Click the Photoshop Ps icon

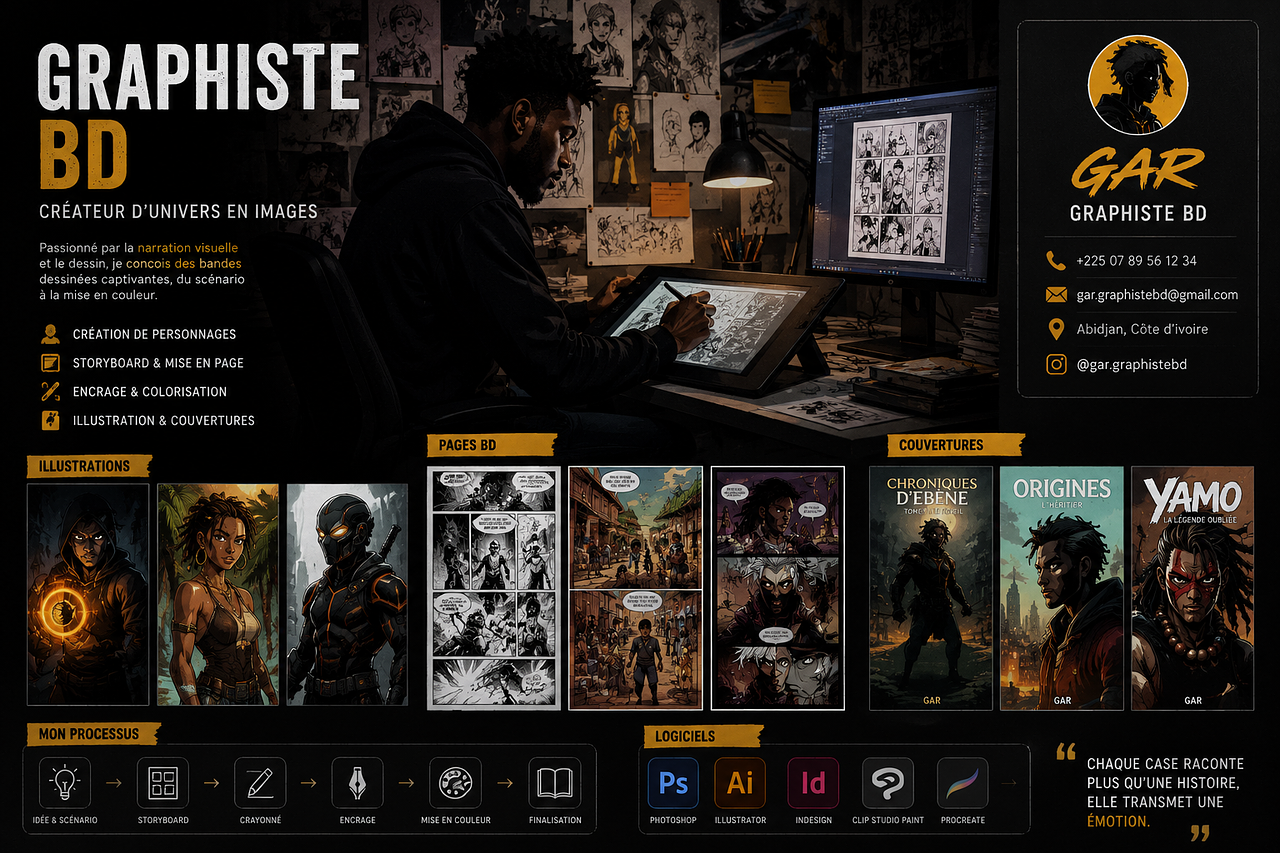[x=673, y=783]
